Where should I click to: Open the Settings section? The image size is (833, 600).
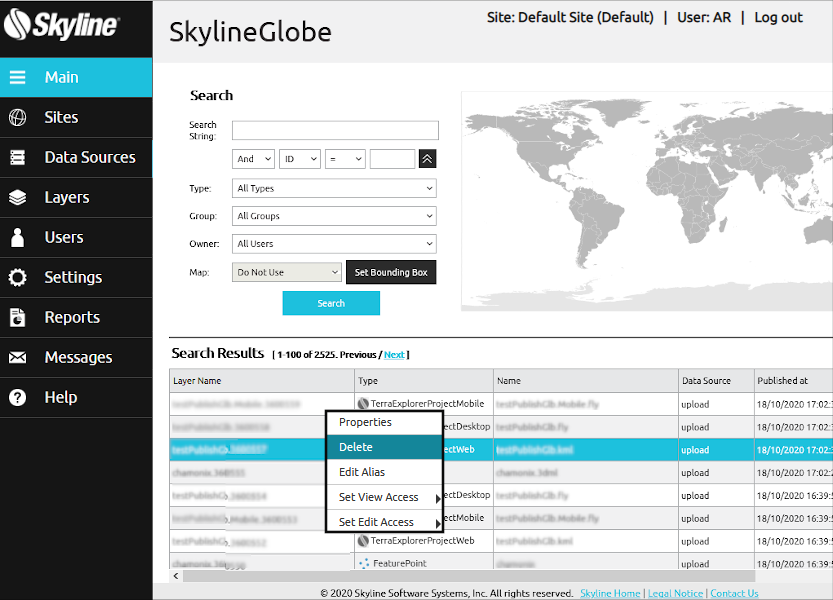76,277
